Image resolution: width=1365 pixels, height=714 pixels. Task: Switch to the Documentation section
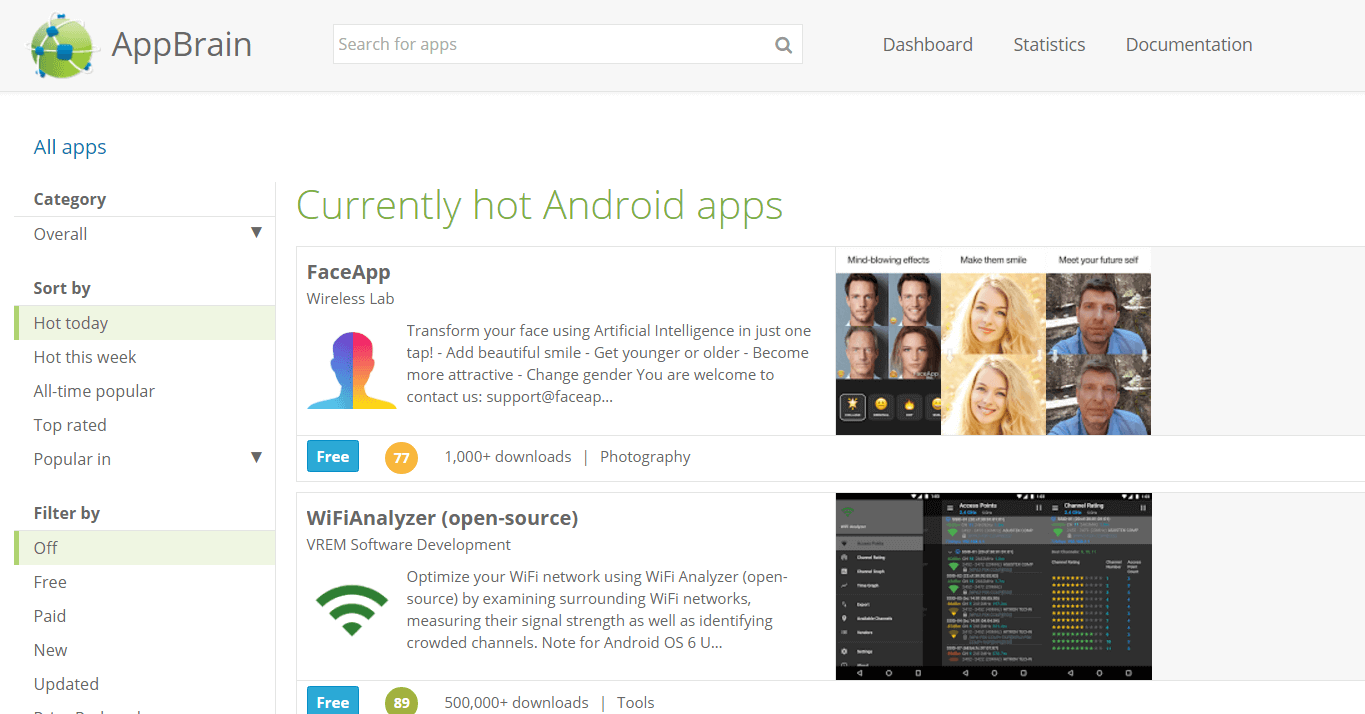1188,44
